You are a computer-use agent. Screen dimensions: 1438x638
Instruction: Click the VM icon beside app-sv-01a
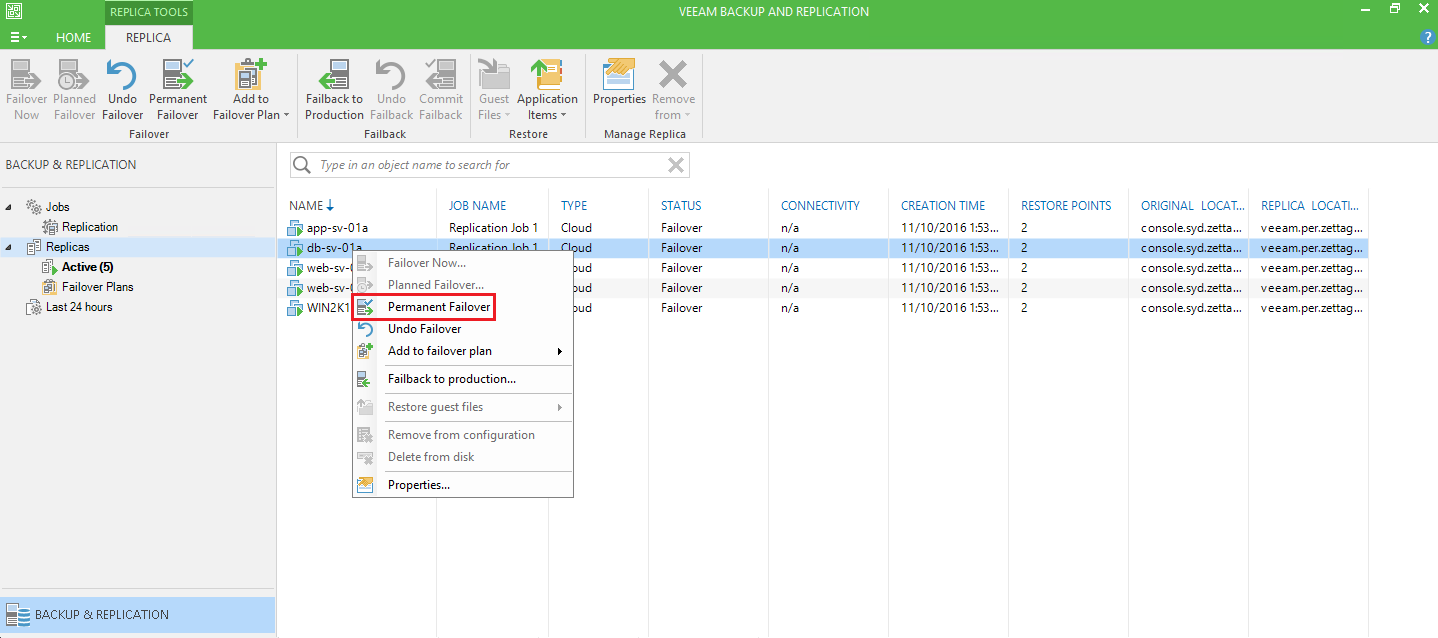tap(295, 228)
